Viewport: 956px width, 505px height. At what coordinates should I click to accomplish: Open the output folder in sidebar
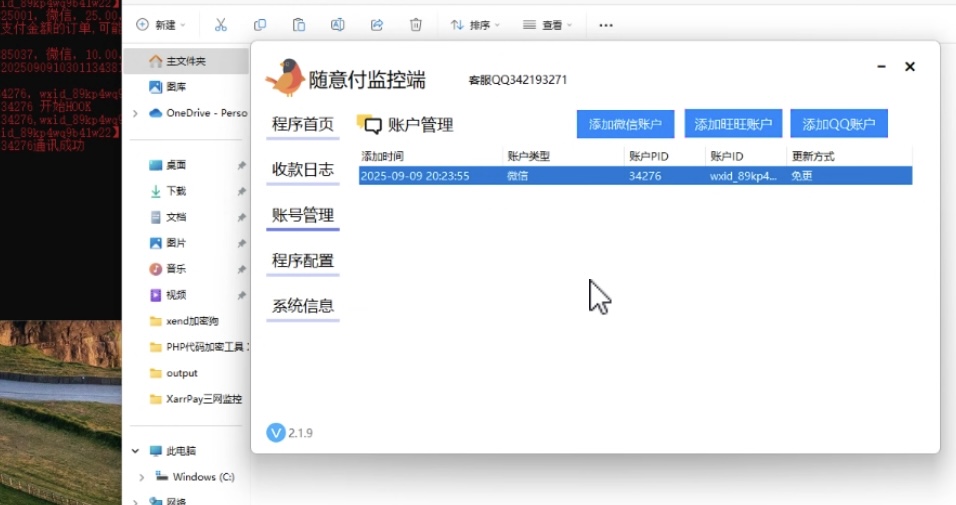(174, 373)
